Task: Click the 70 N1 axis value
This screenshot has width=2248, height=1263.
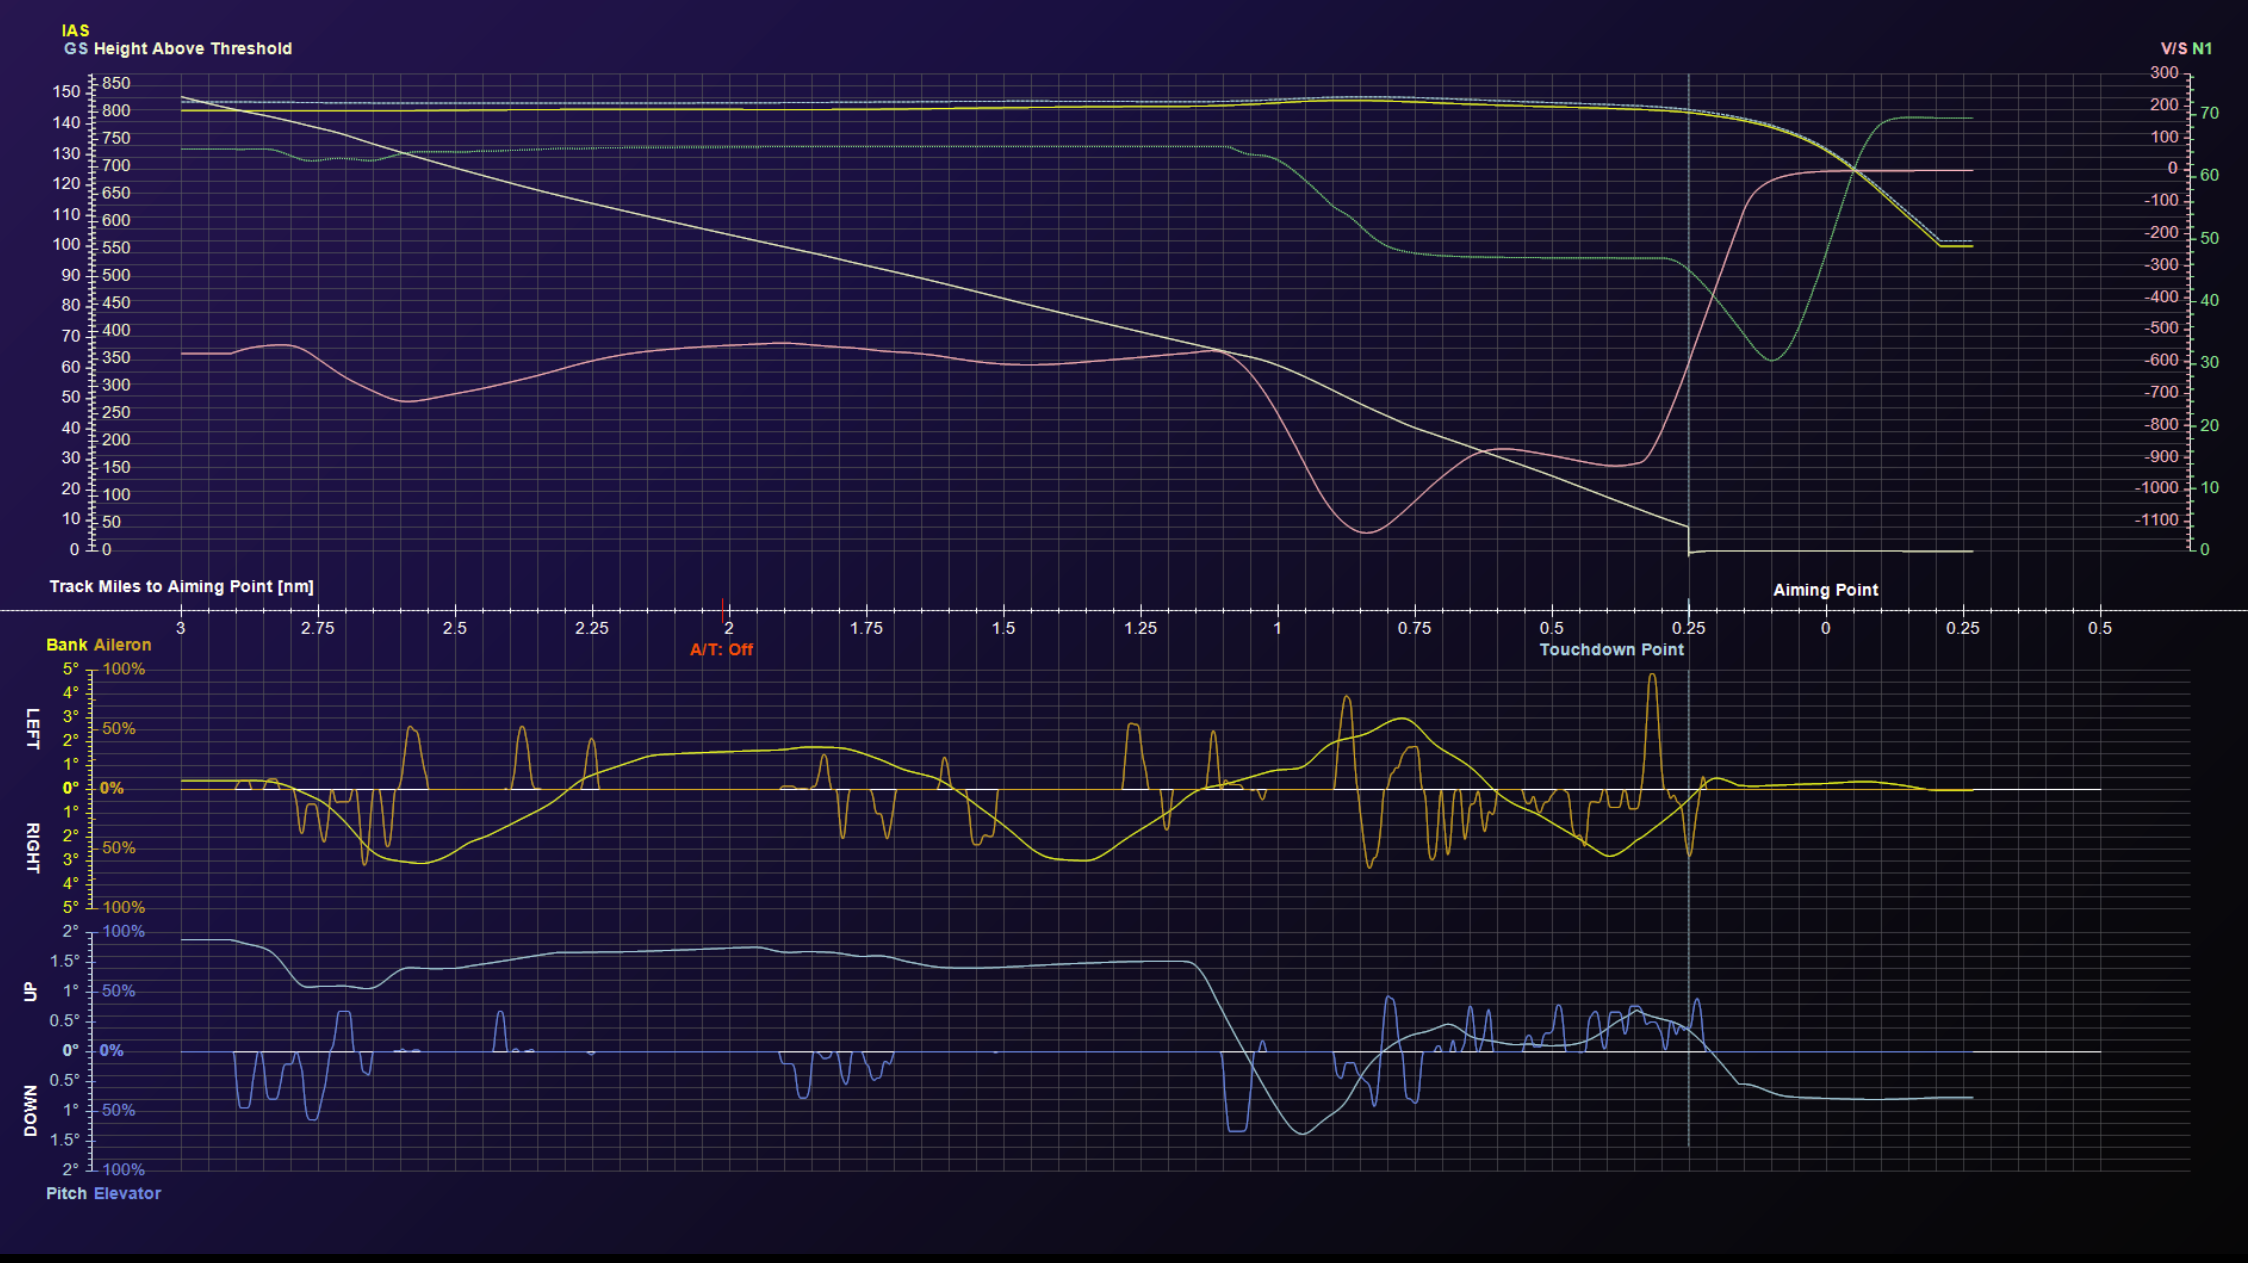Action: tap(2209, 114)
